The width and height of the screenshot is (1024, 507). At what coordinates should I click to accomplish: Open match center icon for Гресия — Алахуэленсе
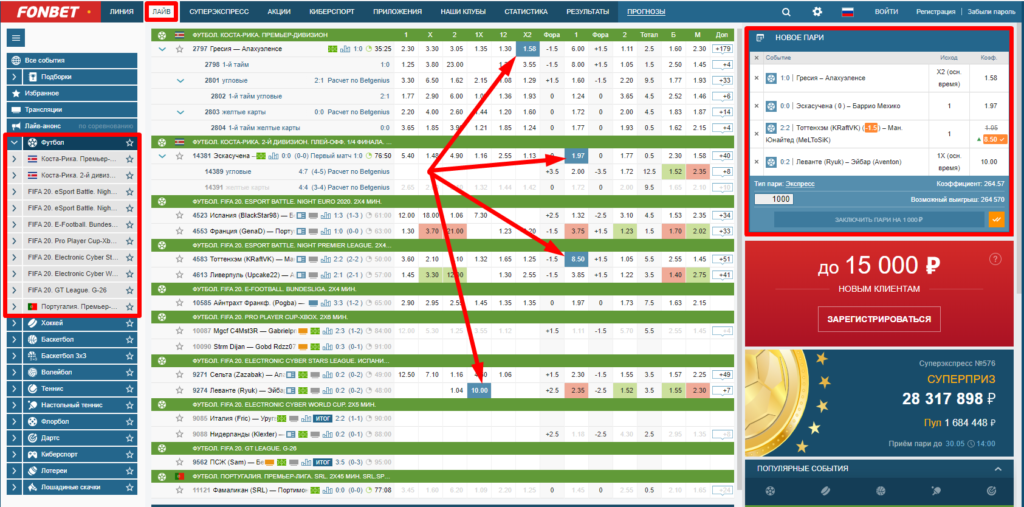(x=333, y=49)
